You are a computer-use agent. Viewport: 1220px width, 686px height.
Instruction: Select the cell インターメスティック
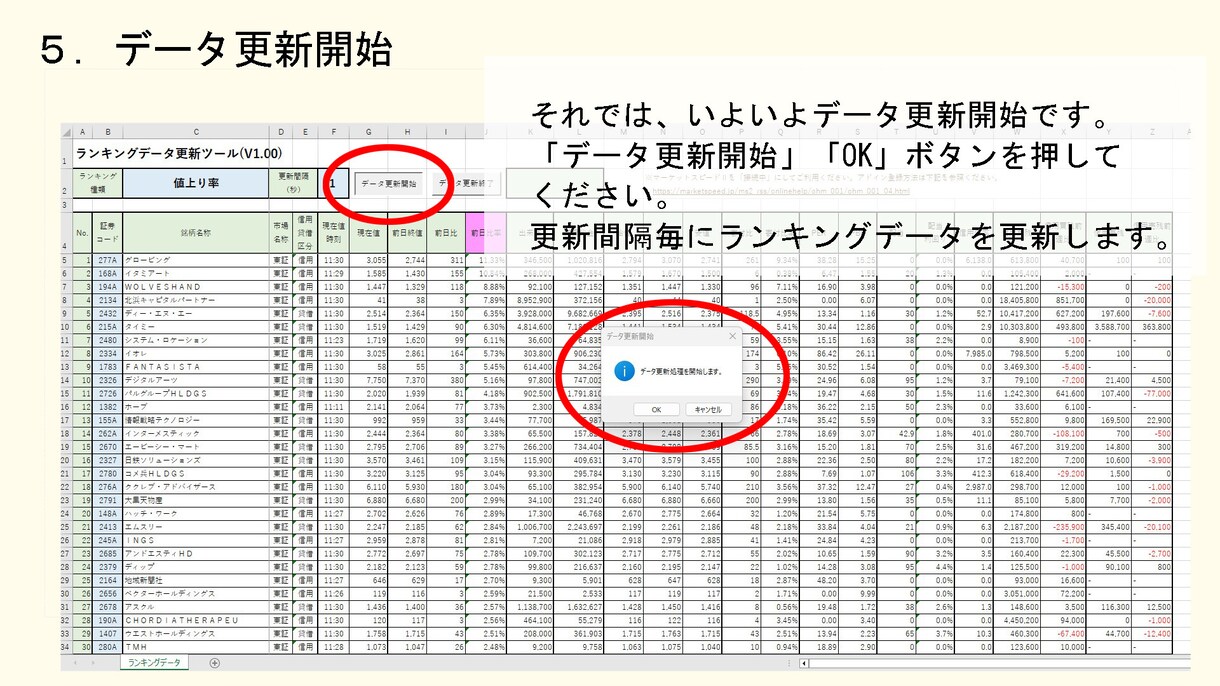(x=196, y=432)
